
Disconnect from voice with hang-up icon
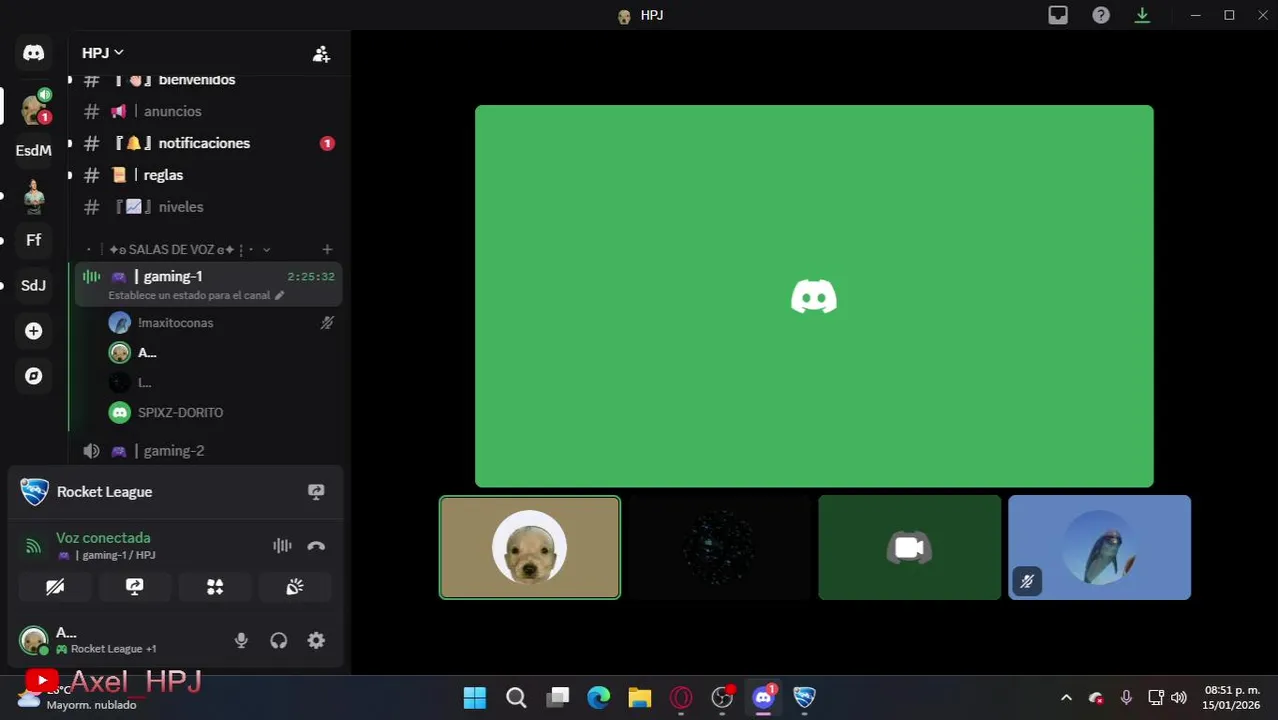pyautogui.click(x=316, y=546)
